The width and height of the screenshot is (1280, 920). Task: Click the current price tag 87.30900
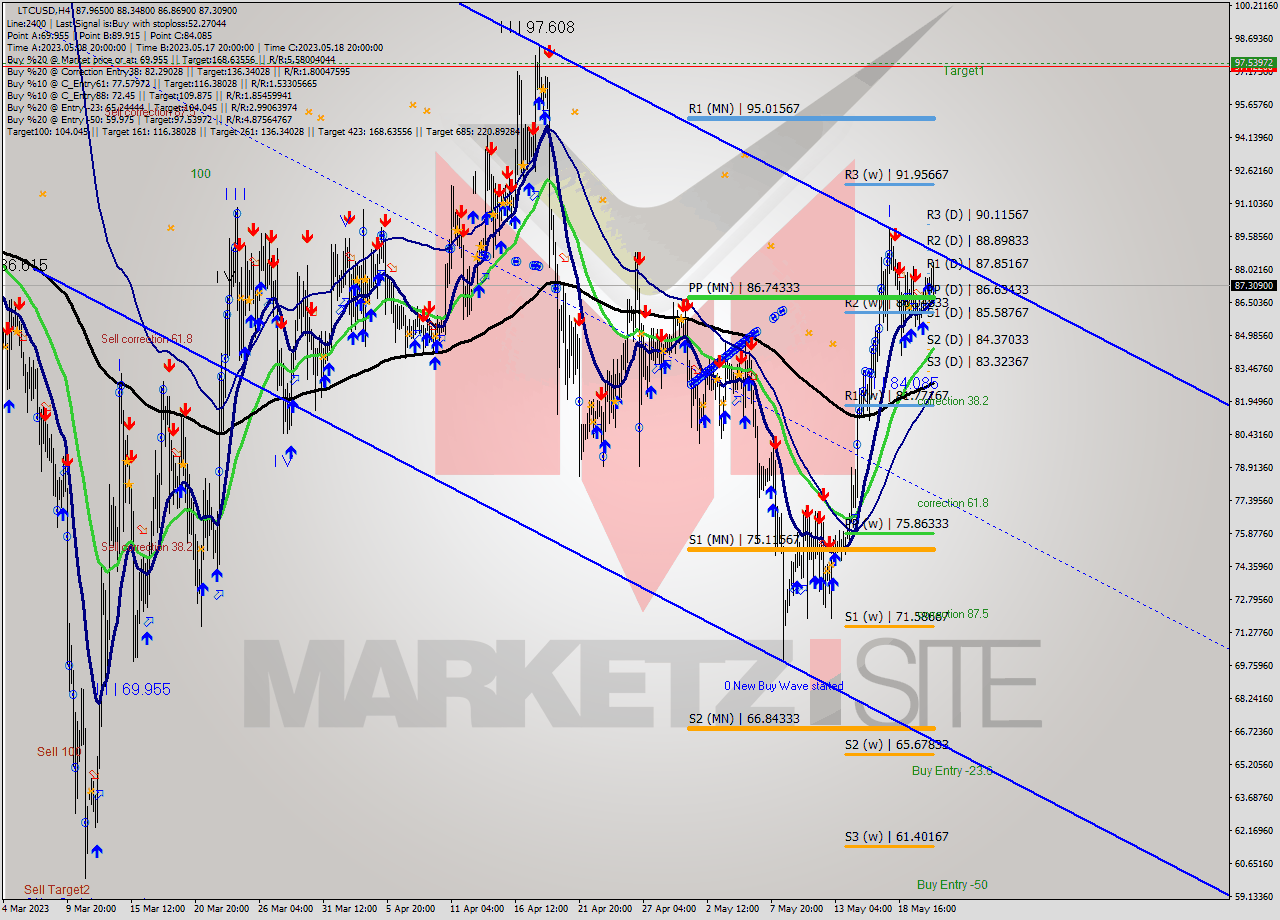[x=1253, y=286]
